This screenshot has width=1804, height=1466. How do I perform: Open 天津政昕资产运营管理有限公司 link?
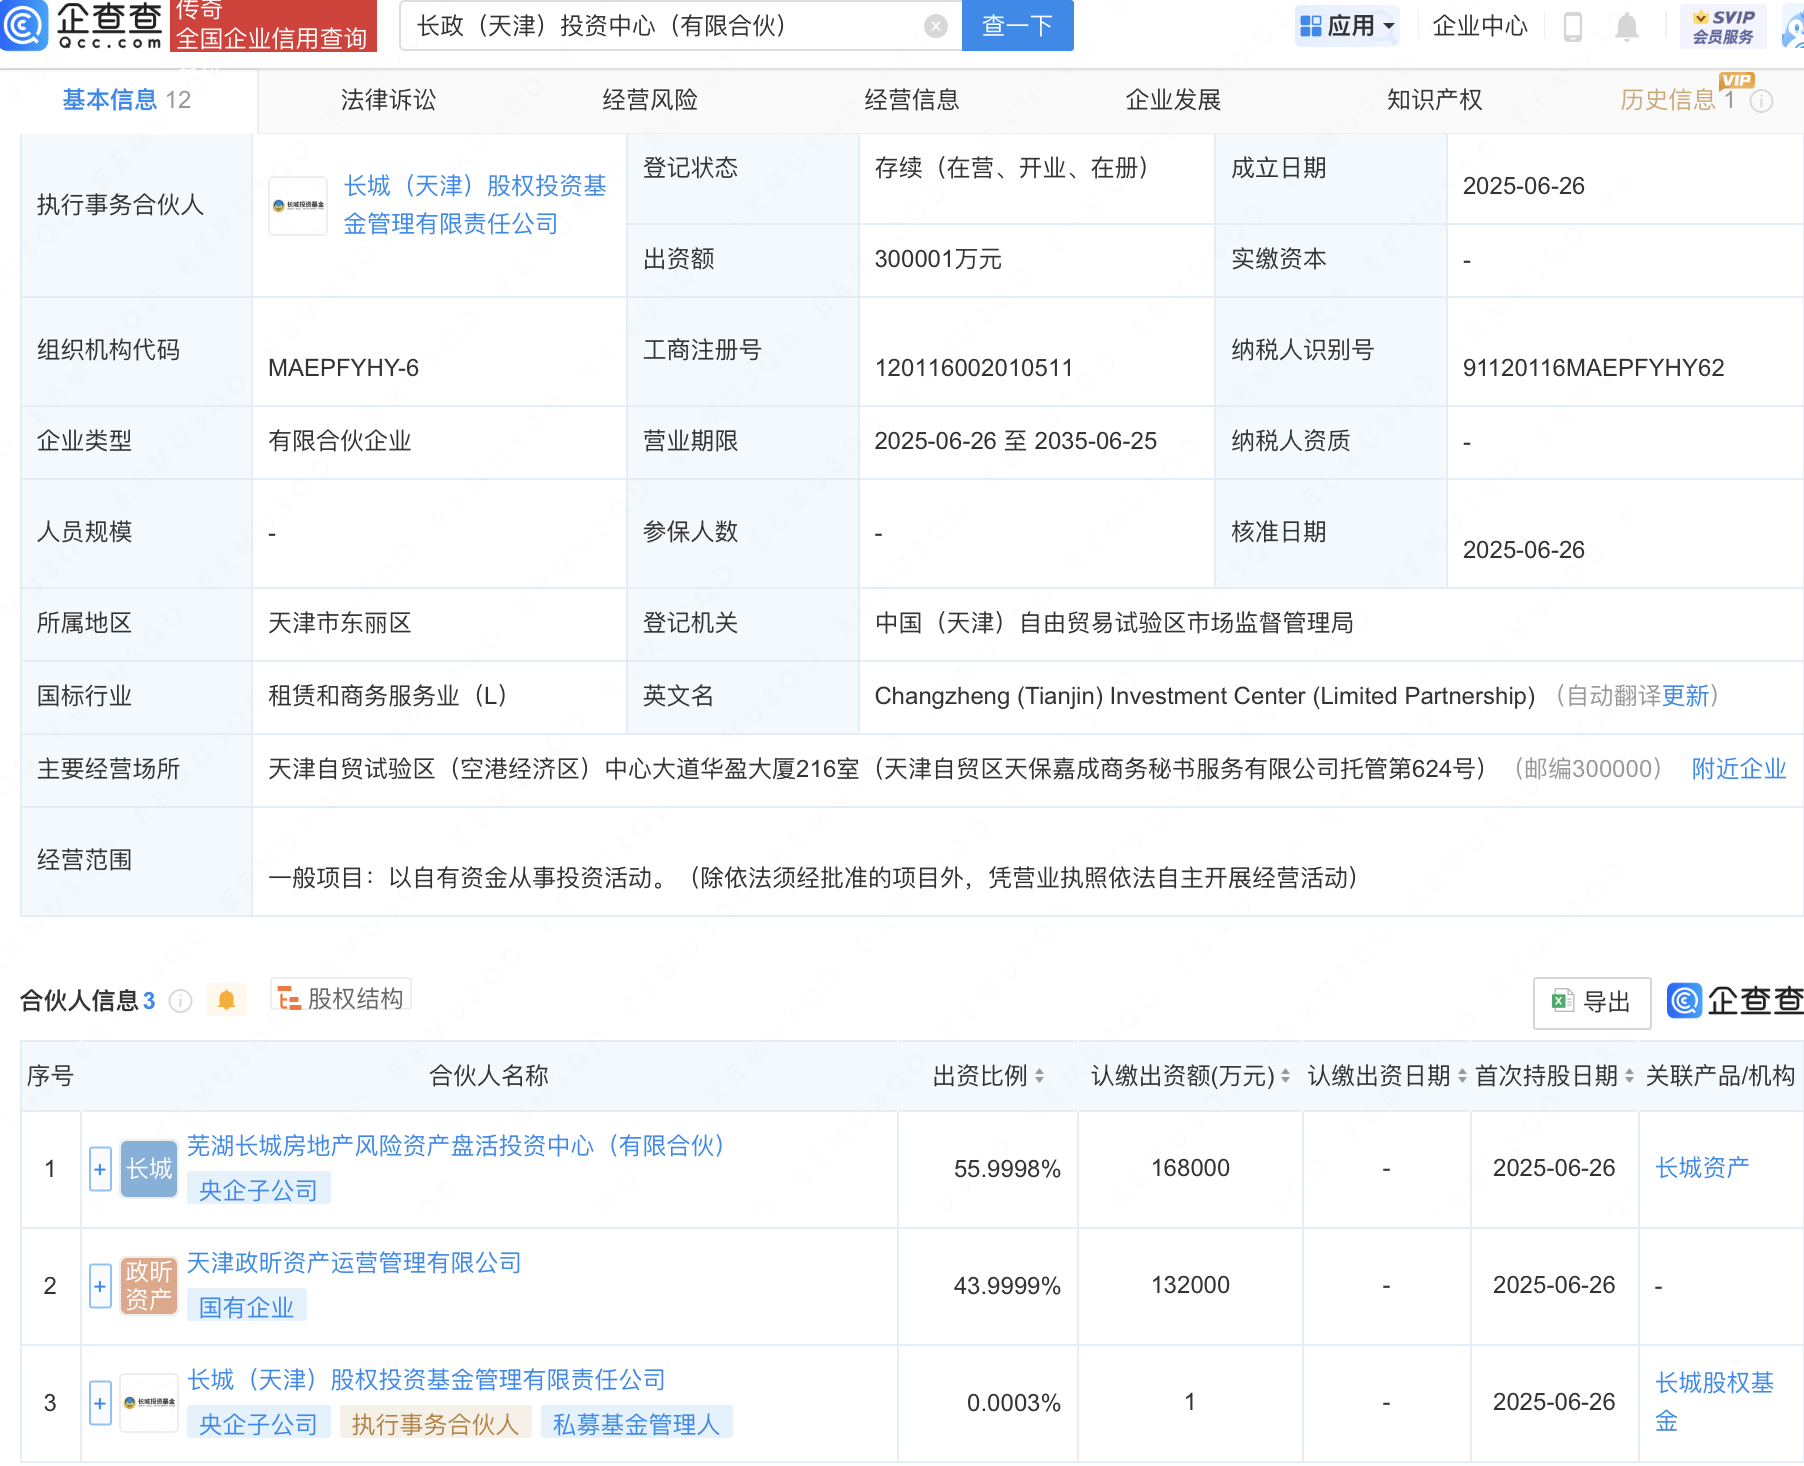[x=354, y=1263]
